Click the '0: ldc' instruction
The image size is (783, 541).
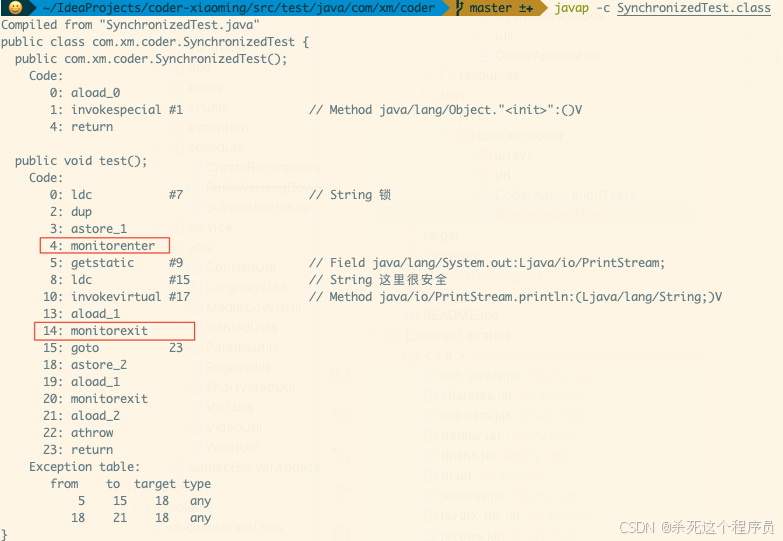coord(71,195)
